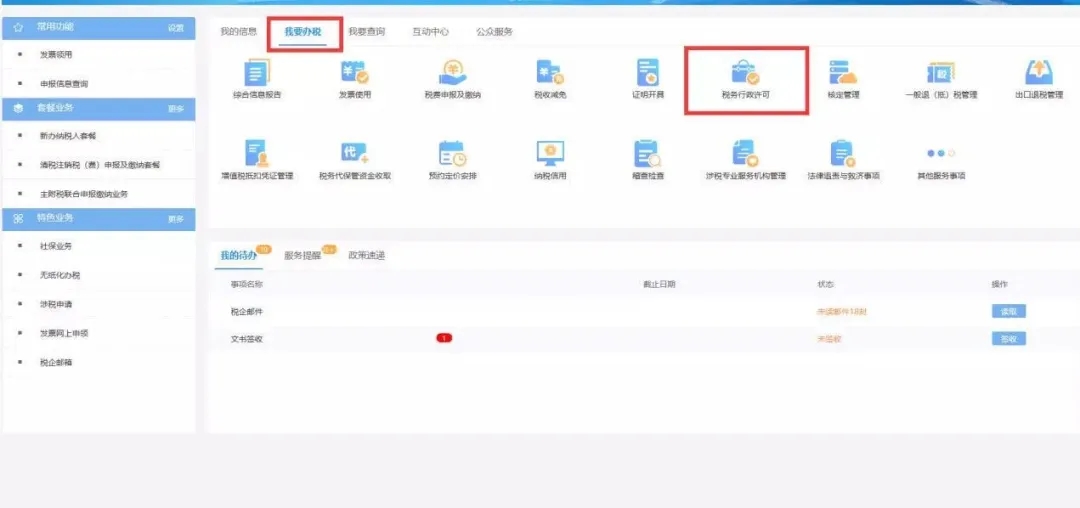Click the 读取 button for 税企邮件
The width and height of the screenshot is (1080, 508).
pos(1008,312)
